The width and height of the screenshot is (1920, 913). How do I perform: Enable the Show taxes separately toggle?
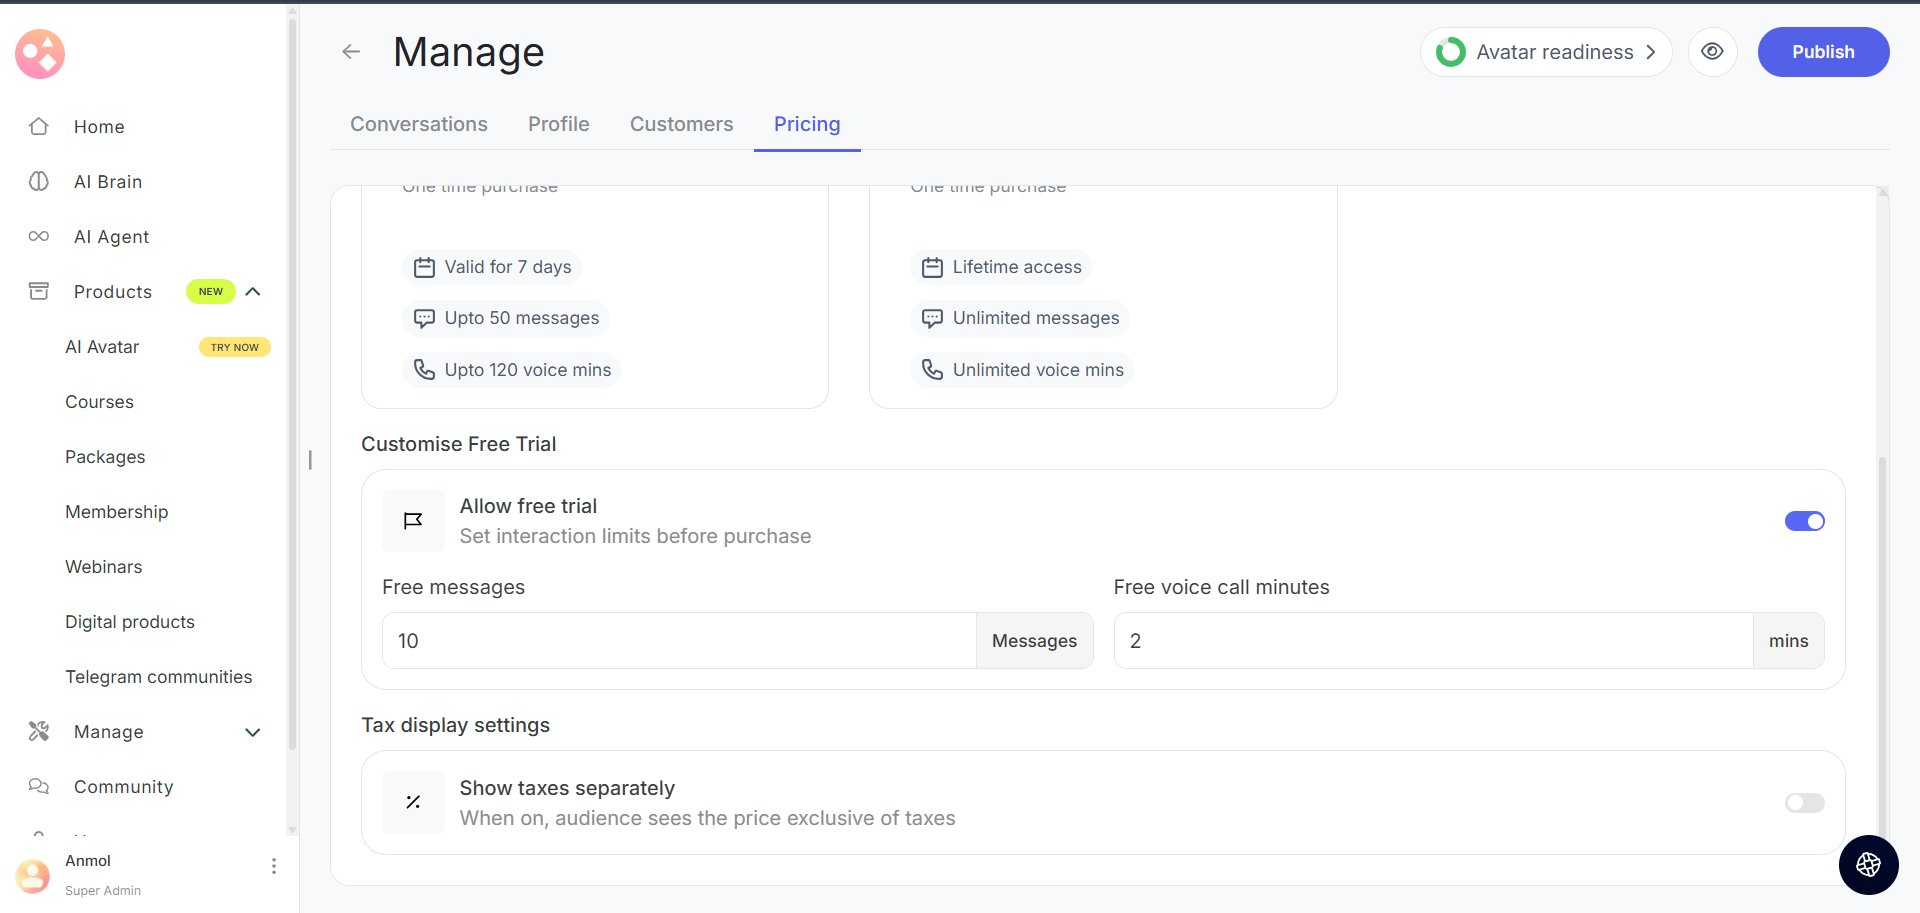(1804, 803)
